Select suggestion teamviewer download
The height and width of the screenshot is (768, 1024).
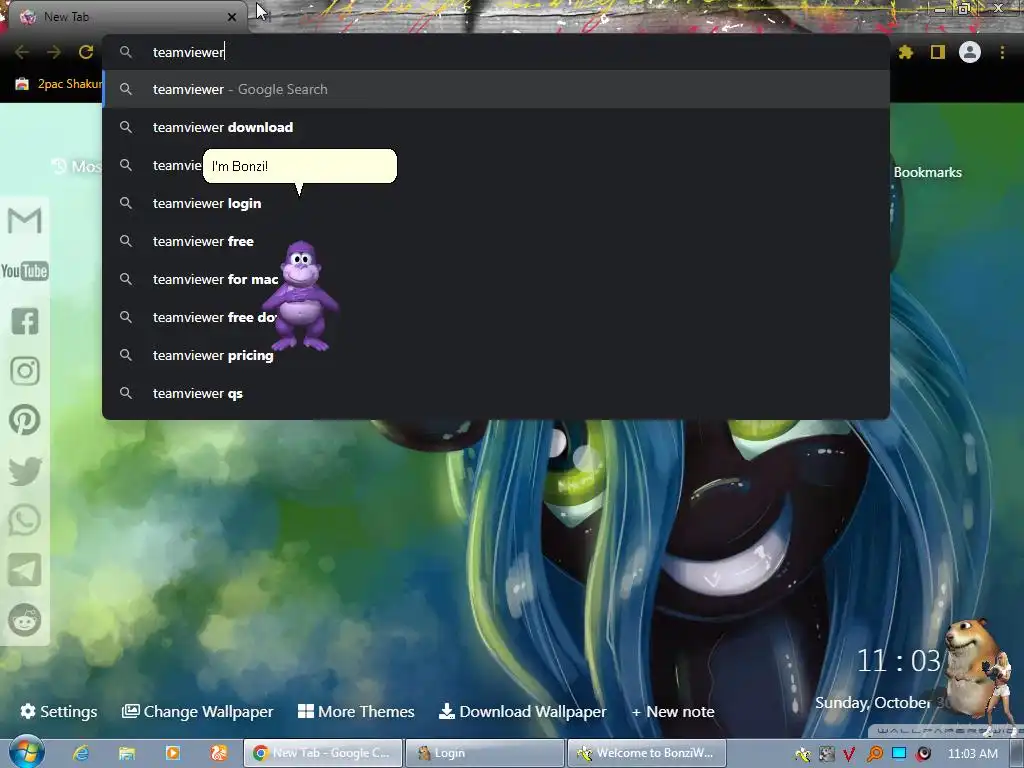pyautogui.click(x=496, y=127)
